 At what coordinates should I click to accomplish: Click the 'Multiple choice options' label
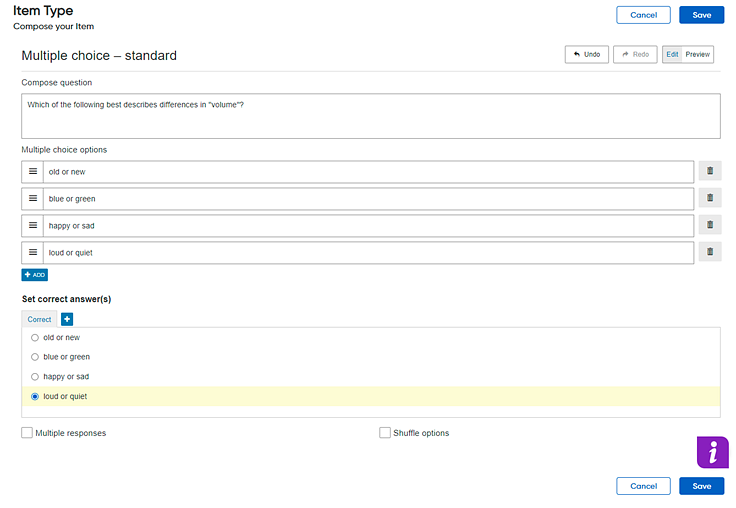pyautogui.click(x=64, y=150)
